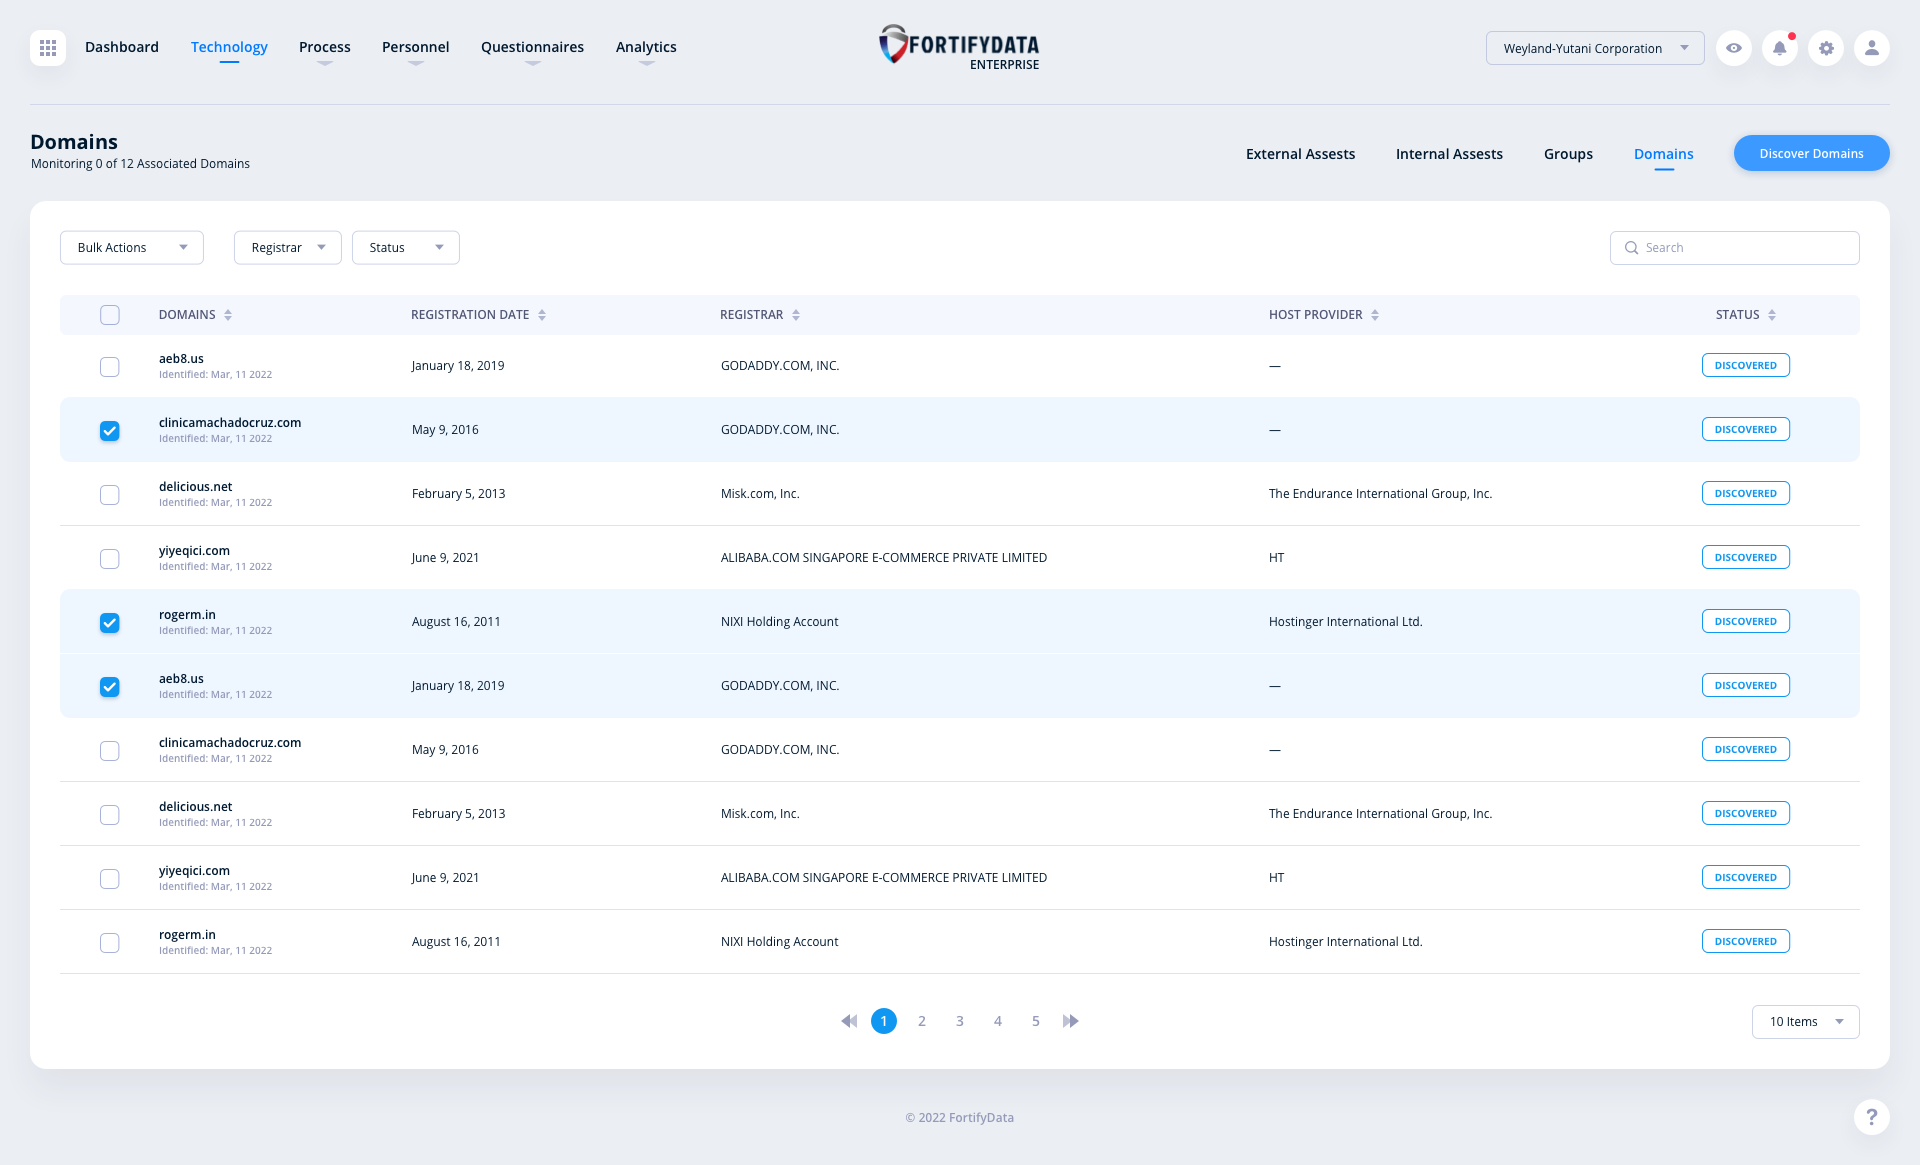Open the apps grid menu icon
This screenshot has width=1920, height=1165.
click(48, 48)
